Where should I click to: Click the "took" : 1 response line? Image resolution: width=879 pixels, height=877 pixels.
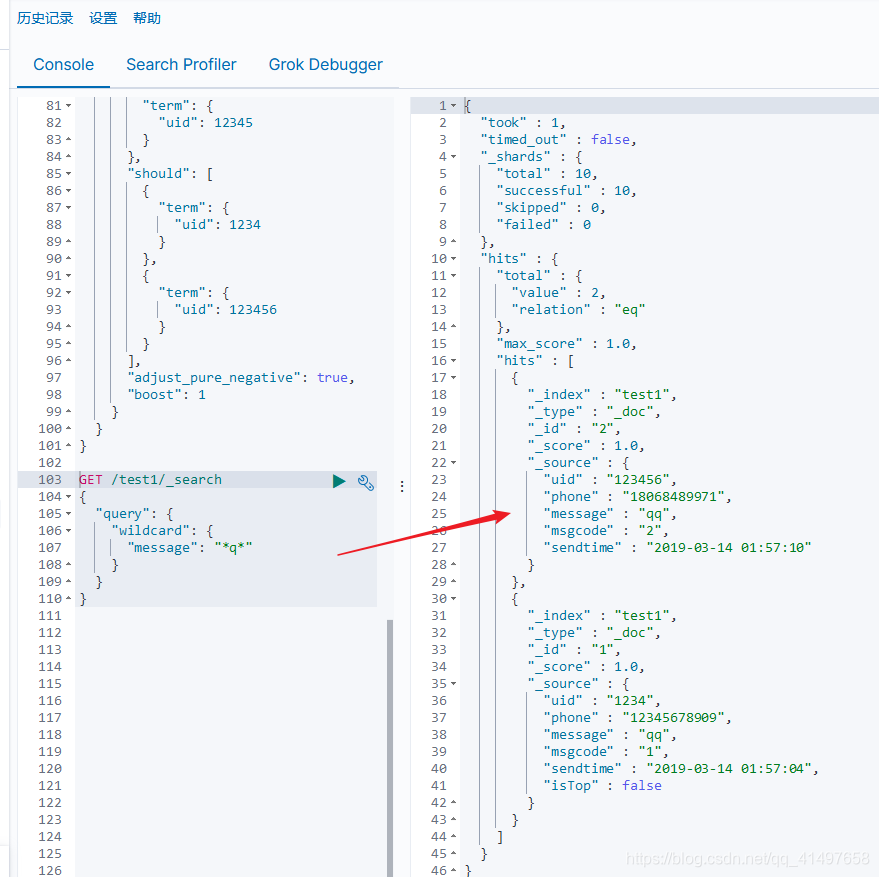coord(522,123)
